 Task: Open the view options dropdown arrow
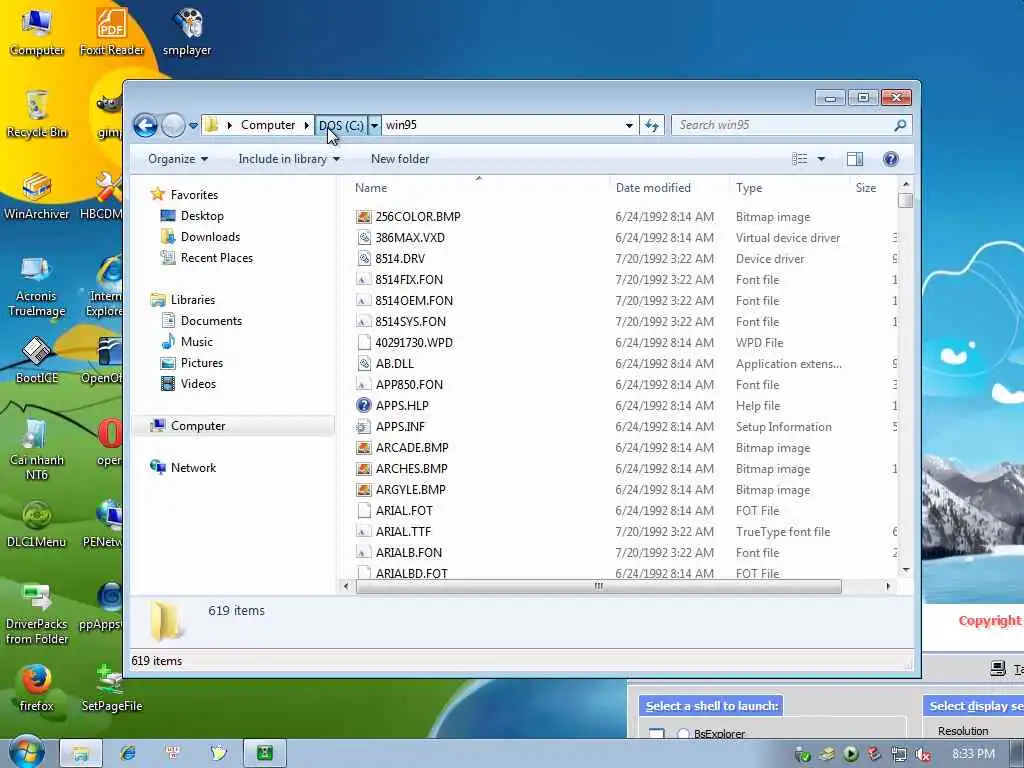822,159
